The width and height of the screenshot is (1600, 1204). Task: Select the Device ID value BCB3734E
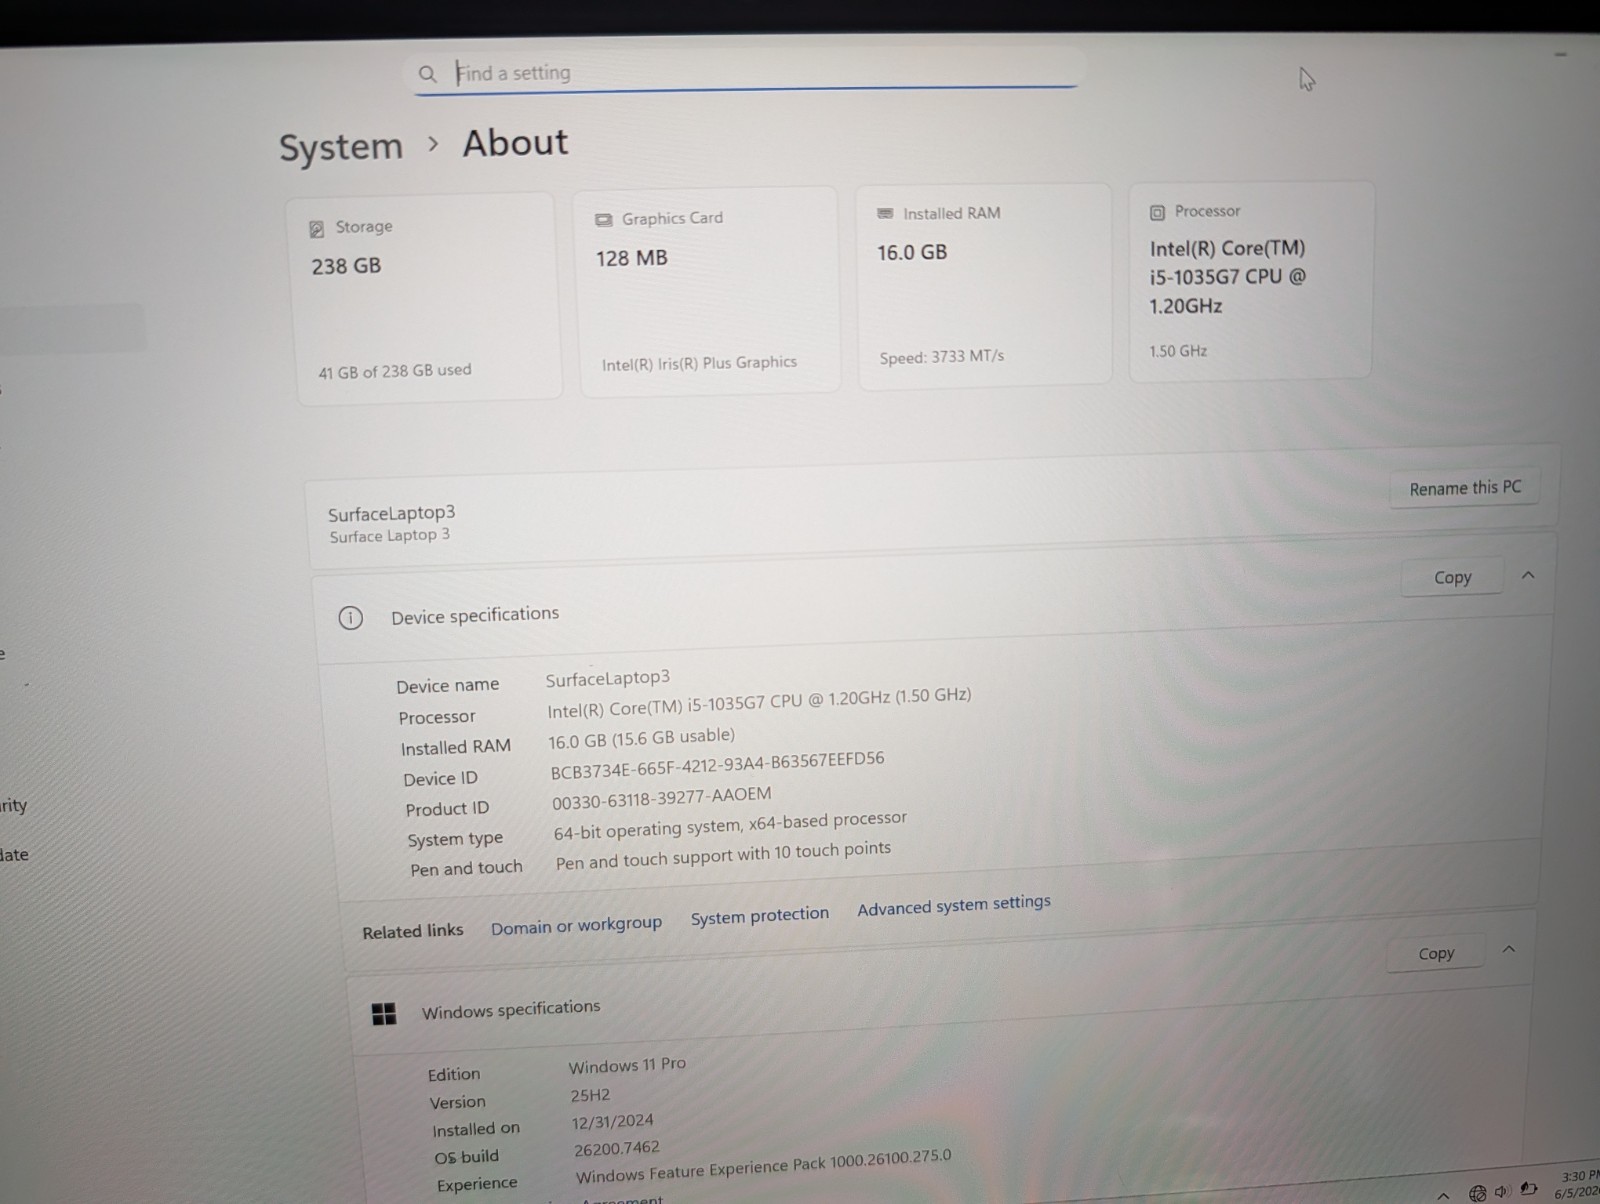pyautogui.click(x=717, y=765)
